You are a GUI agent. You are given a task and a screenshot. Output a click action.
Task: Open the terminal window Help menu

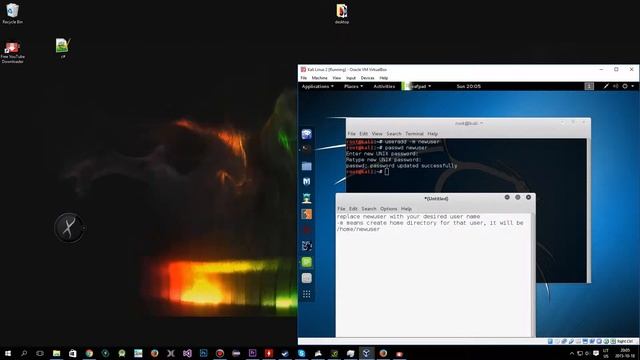[433, 134]
